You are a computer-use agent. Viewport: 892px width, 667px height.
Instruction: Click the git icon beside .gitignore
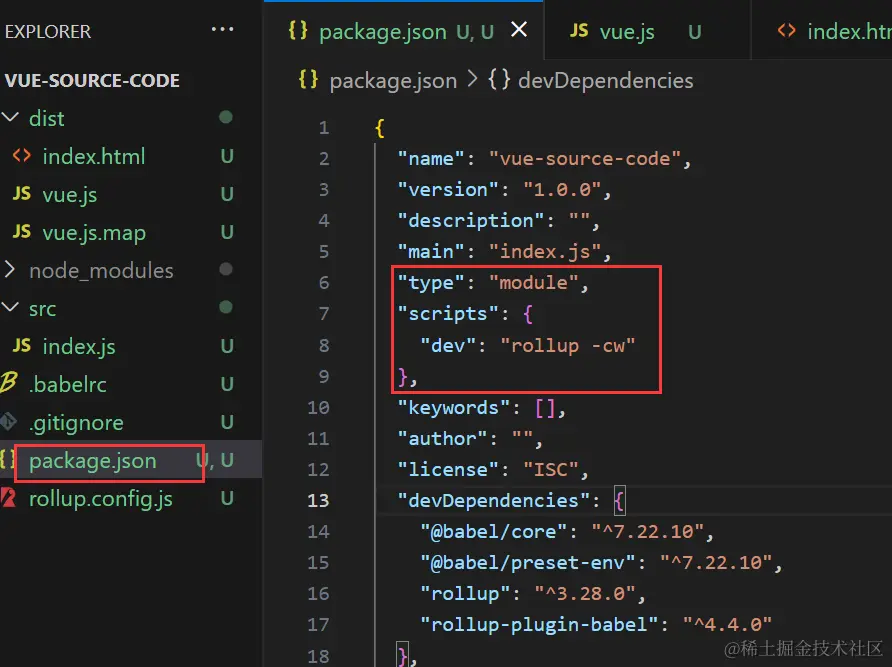click(x=8, y=421)
